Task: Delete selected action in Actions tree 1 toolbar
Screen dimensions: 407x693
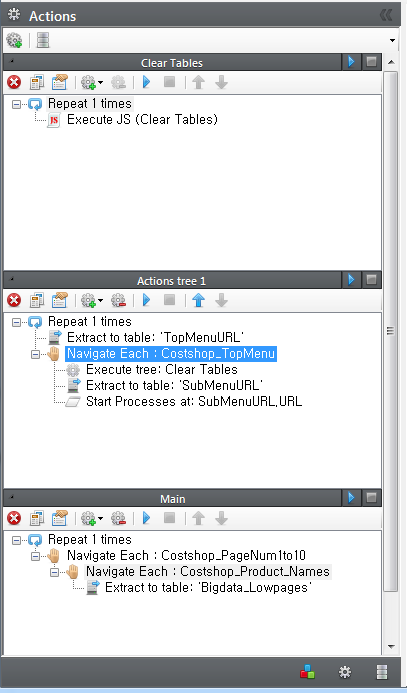Action: click(14, 301)
